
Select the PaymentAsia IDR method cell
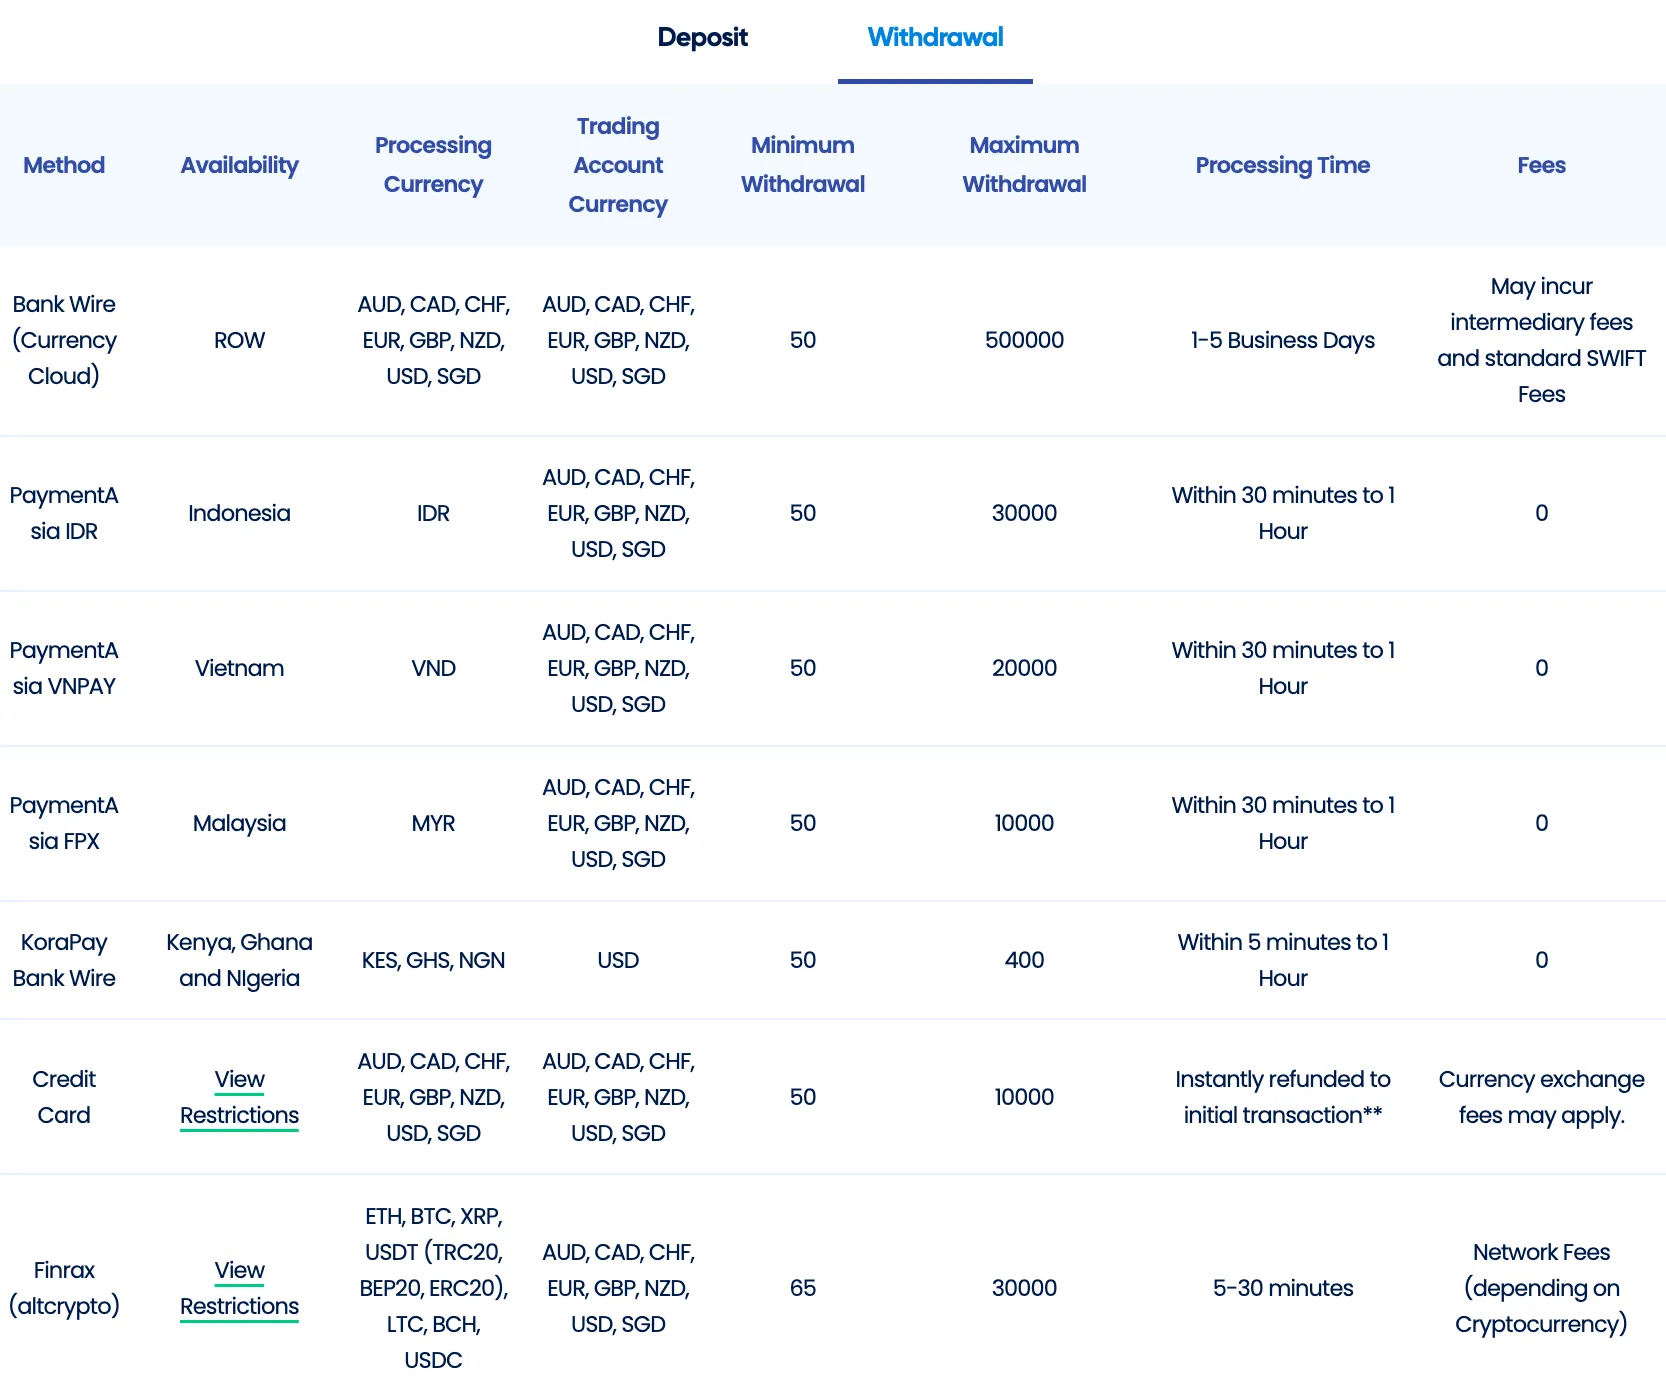coord(64,513)
